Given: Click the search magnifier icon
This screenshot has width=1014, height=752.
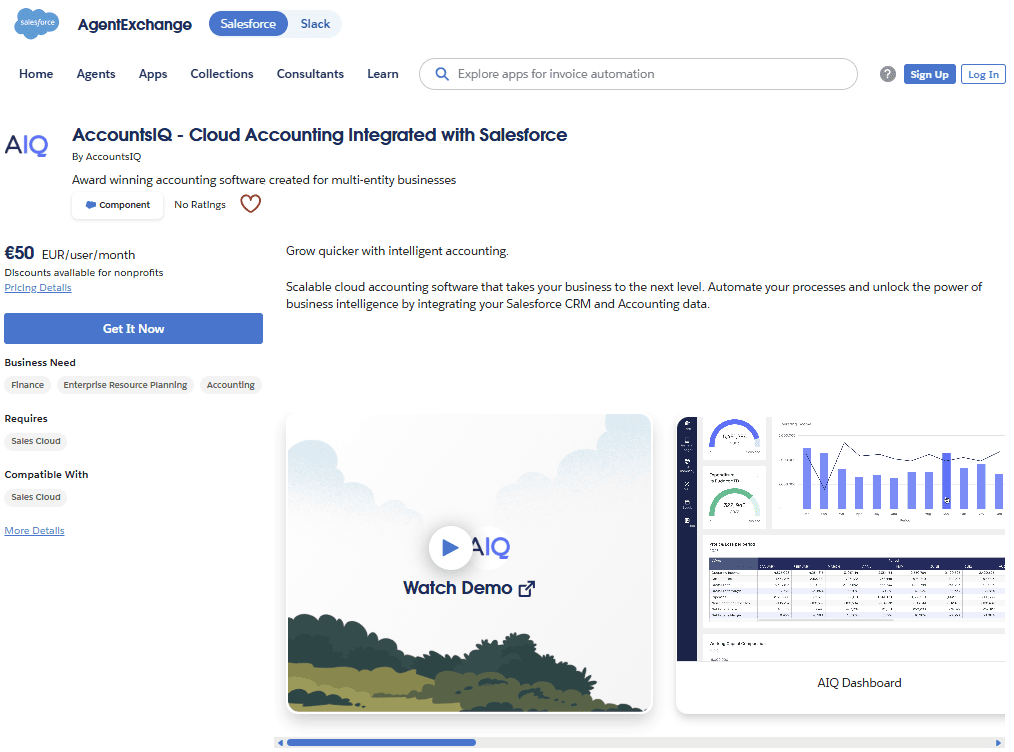Looking at the screenshot, I should 442,74.
